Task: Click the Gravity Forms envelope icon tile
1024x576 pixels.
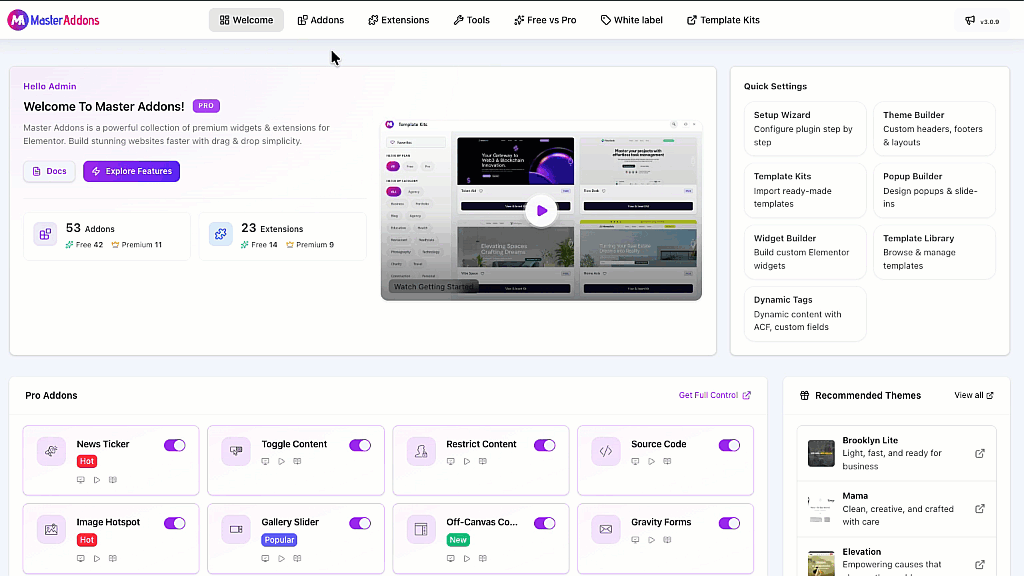Action: tap(606, 530)
